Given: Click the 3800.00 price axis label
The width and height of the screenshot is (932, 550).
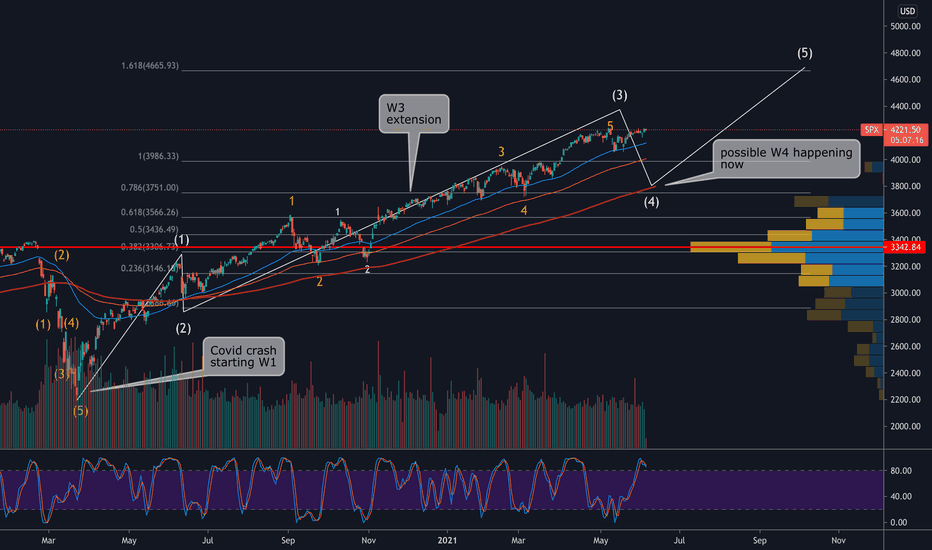Looking at the screenshot, I should click(x=905, y=186).
